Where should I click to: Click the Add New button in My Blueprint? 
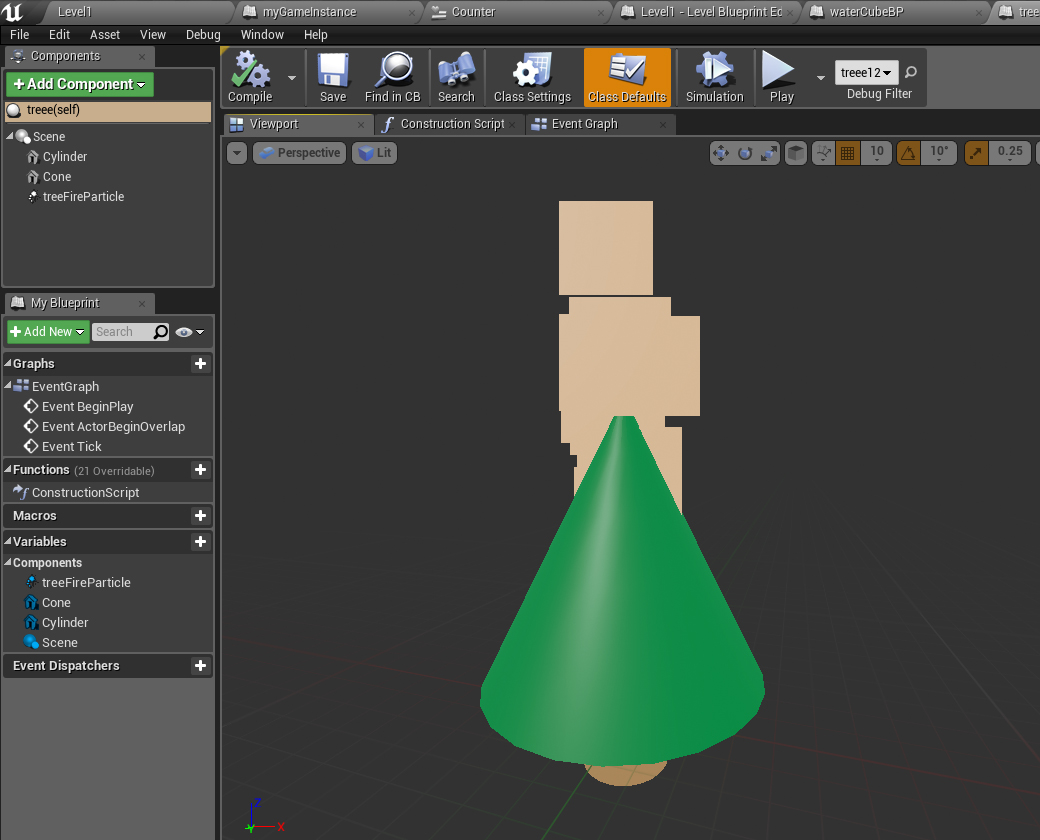click(48, 332)
